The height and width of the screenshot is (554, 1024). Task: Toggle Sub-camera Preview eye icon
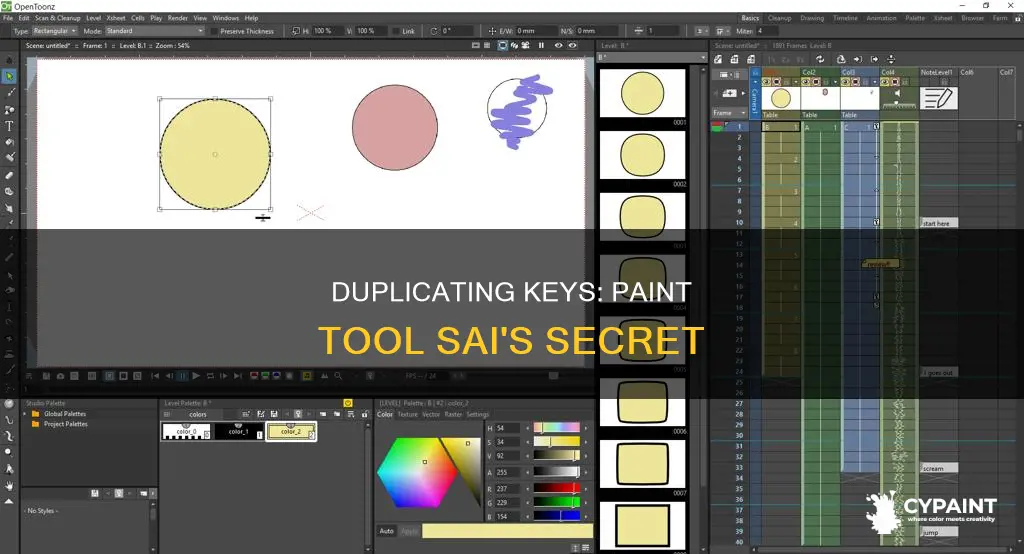click(x=572, y=45)
